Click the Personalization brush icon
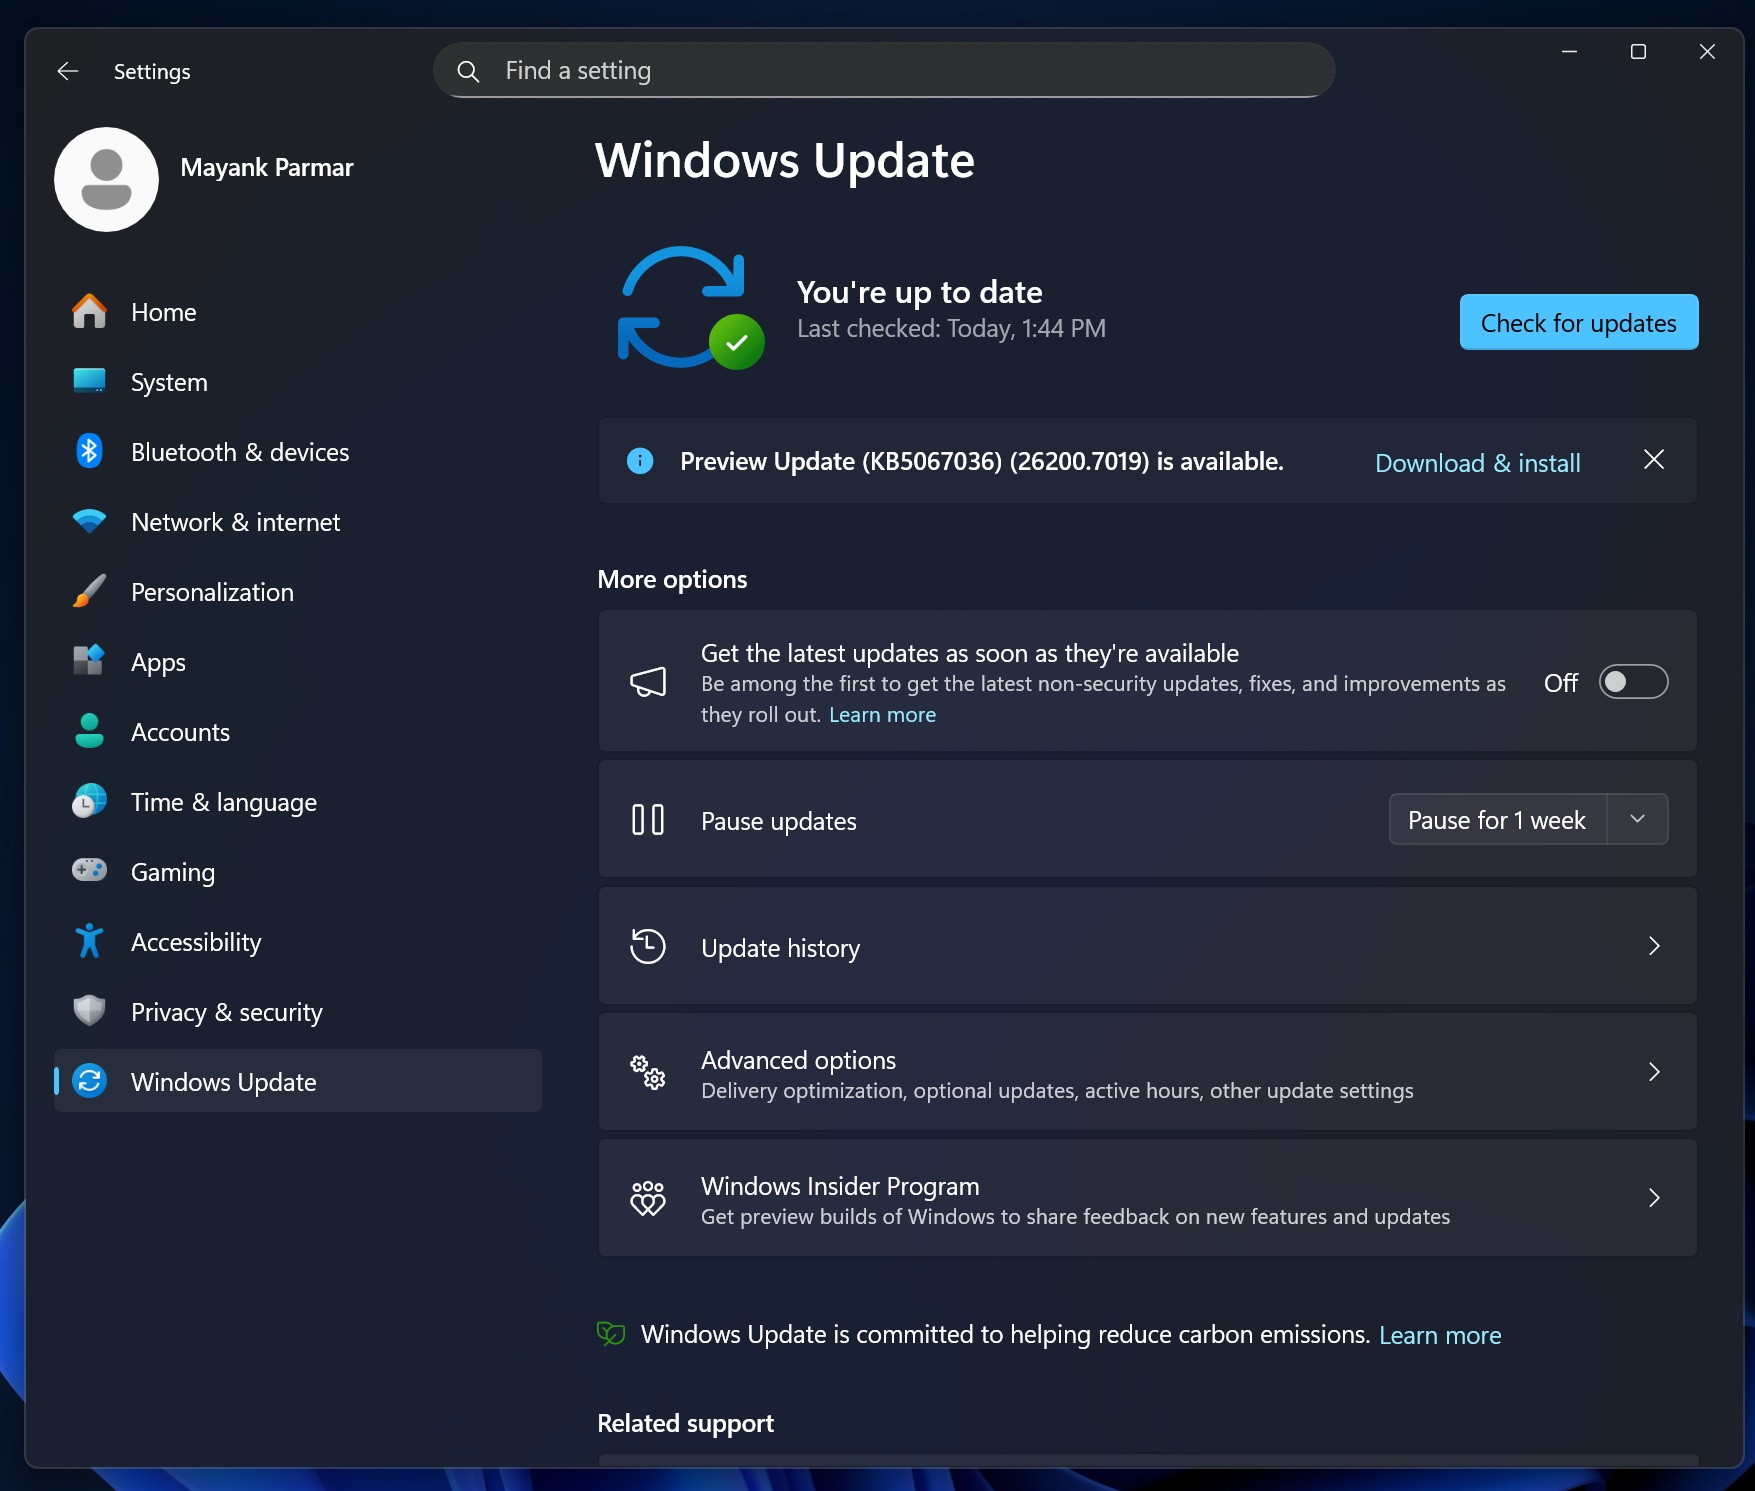This screenshot has height=1491, width=1755. click(89, 591)
